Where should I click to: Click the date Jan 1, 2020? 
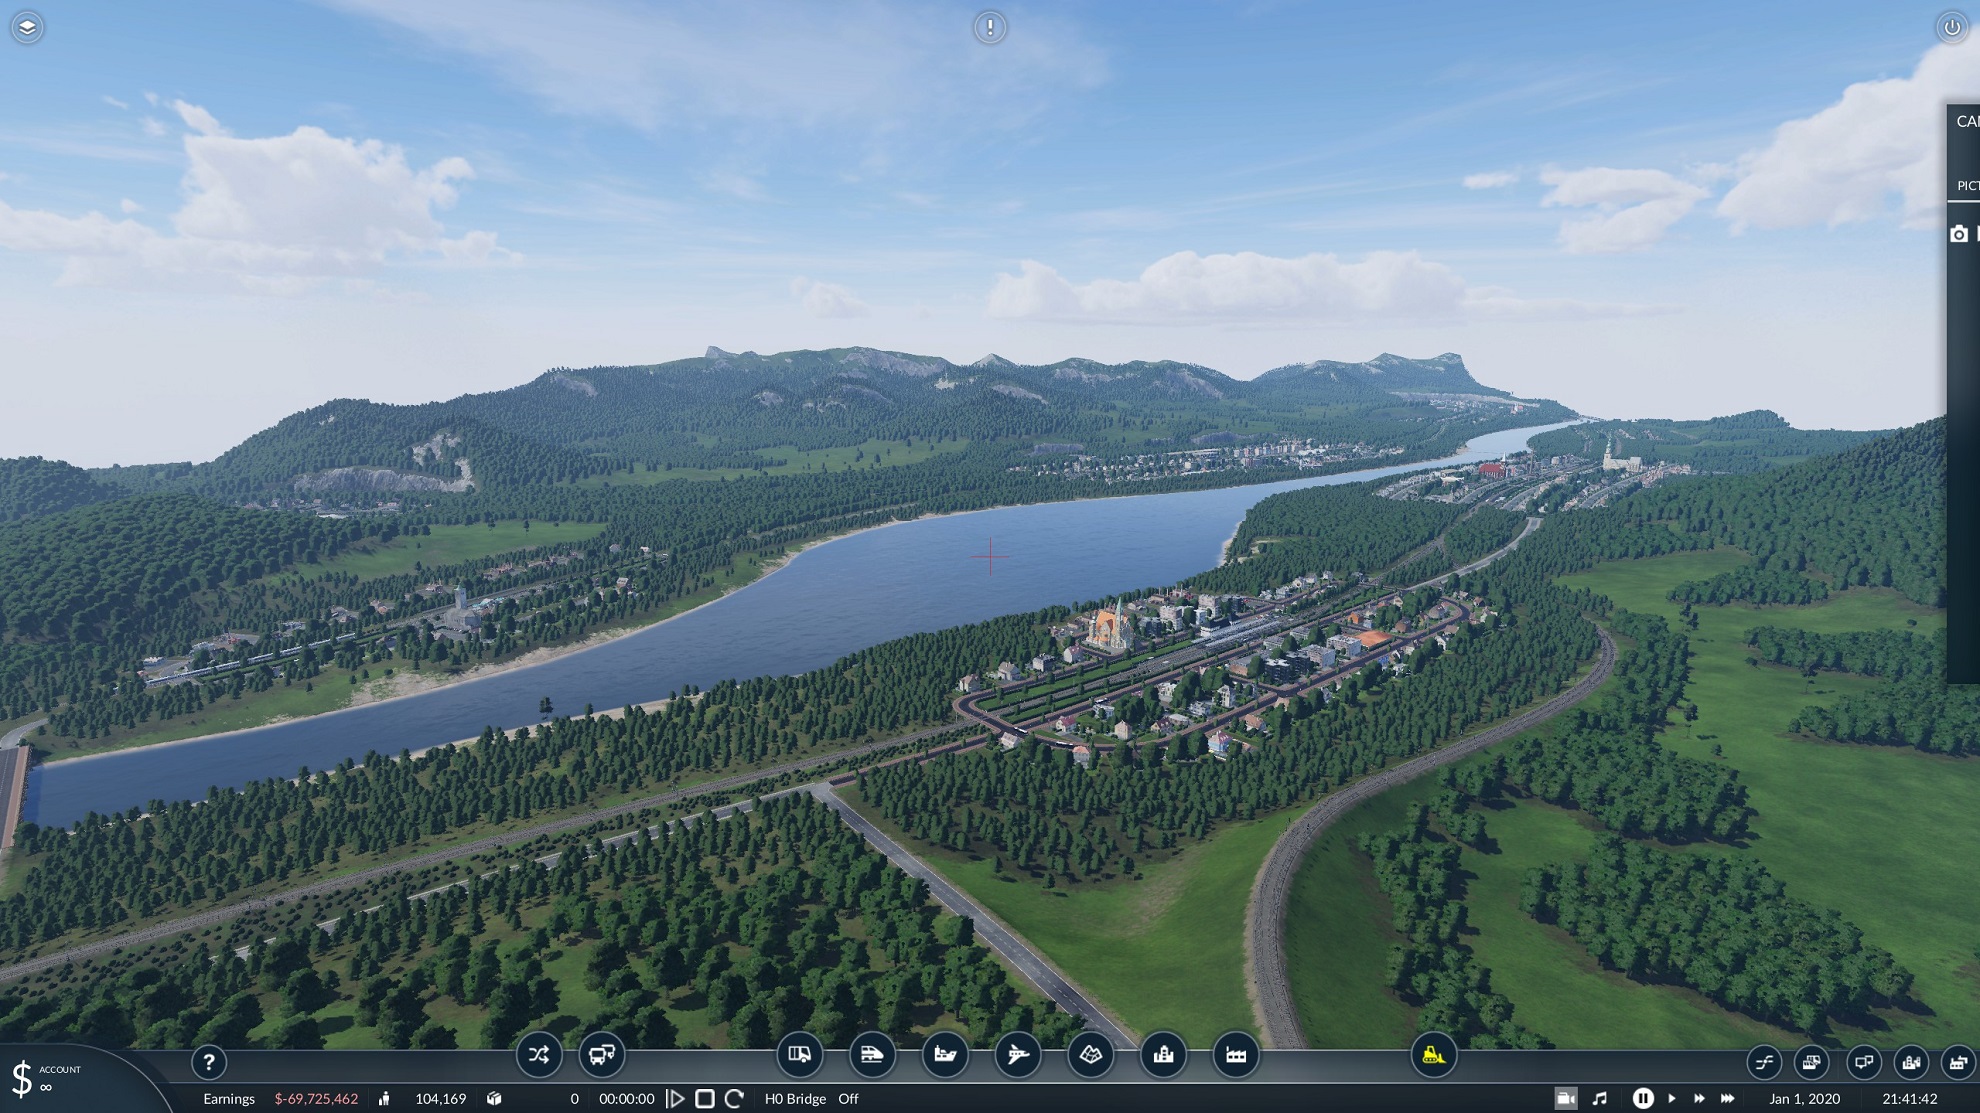coord(1804,1099)
